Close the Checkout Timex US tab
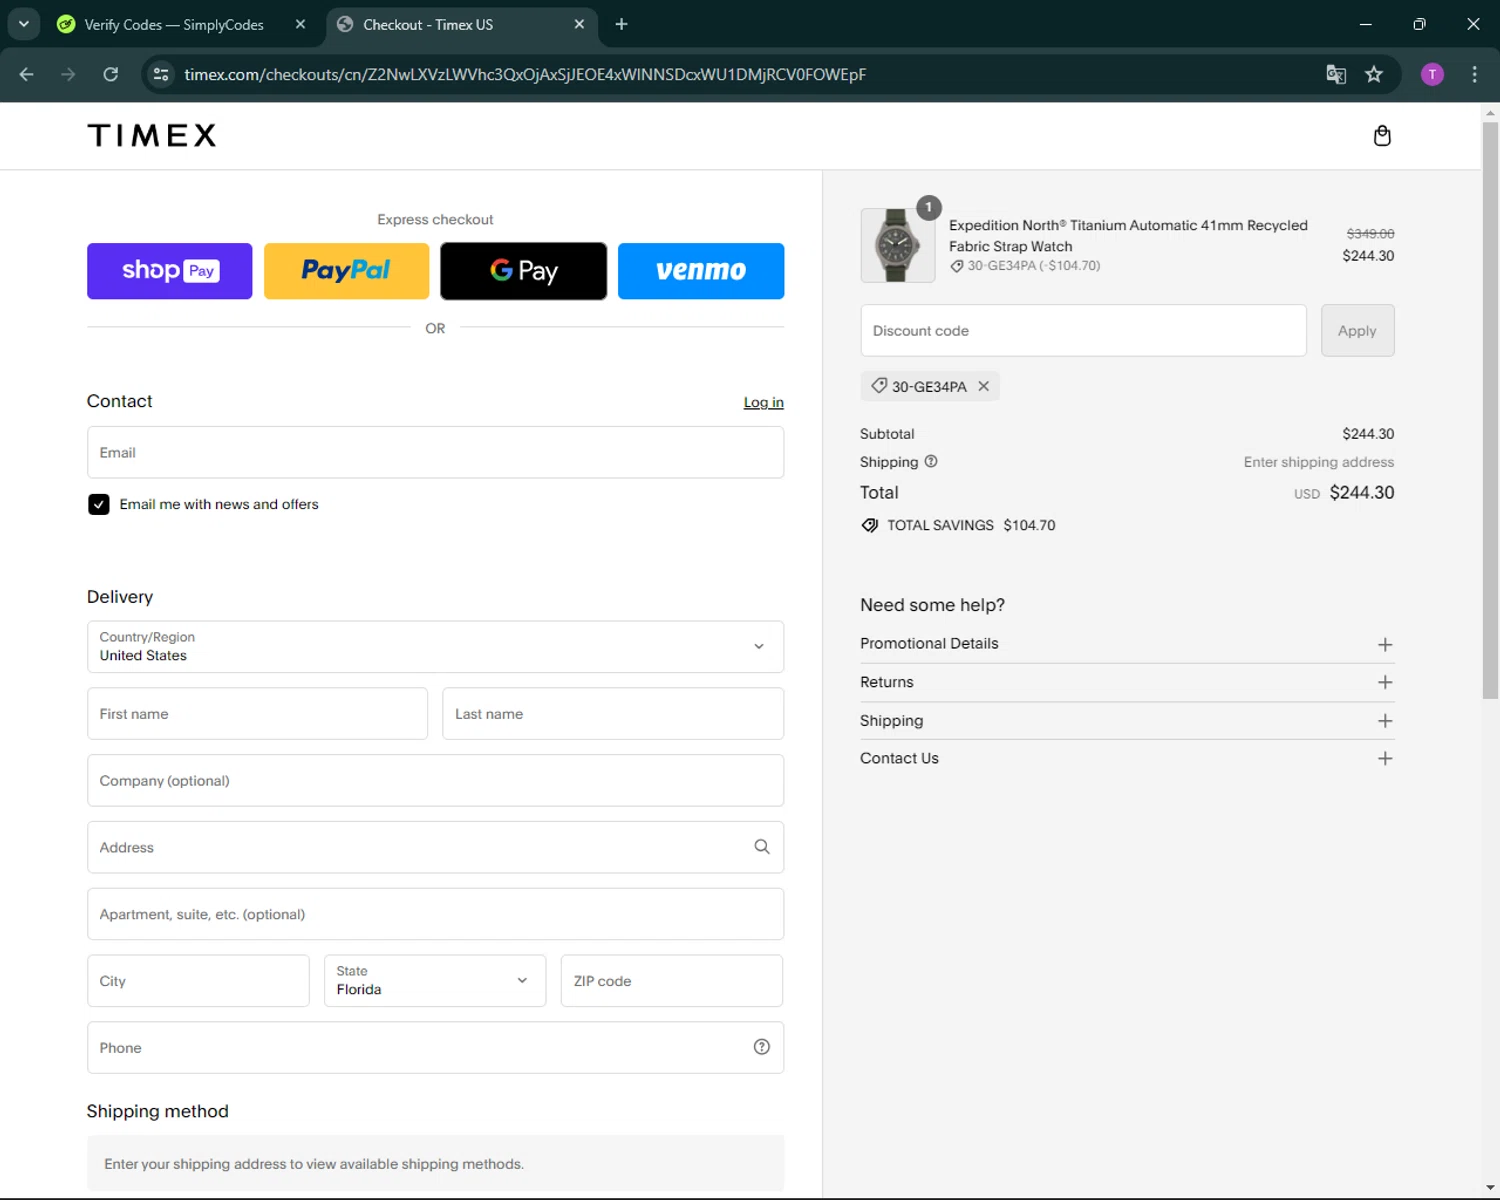1500x1200 pixels. (x=579, y=24)
